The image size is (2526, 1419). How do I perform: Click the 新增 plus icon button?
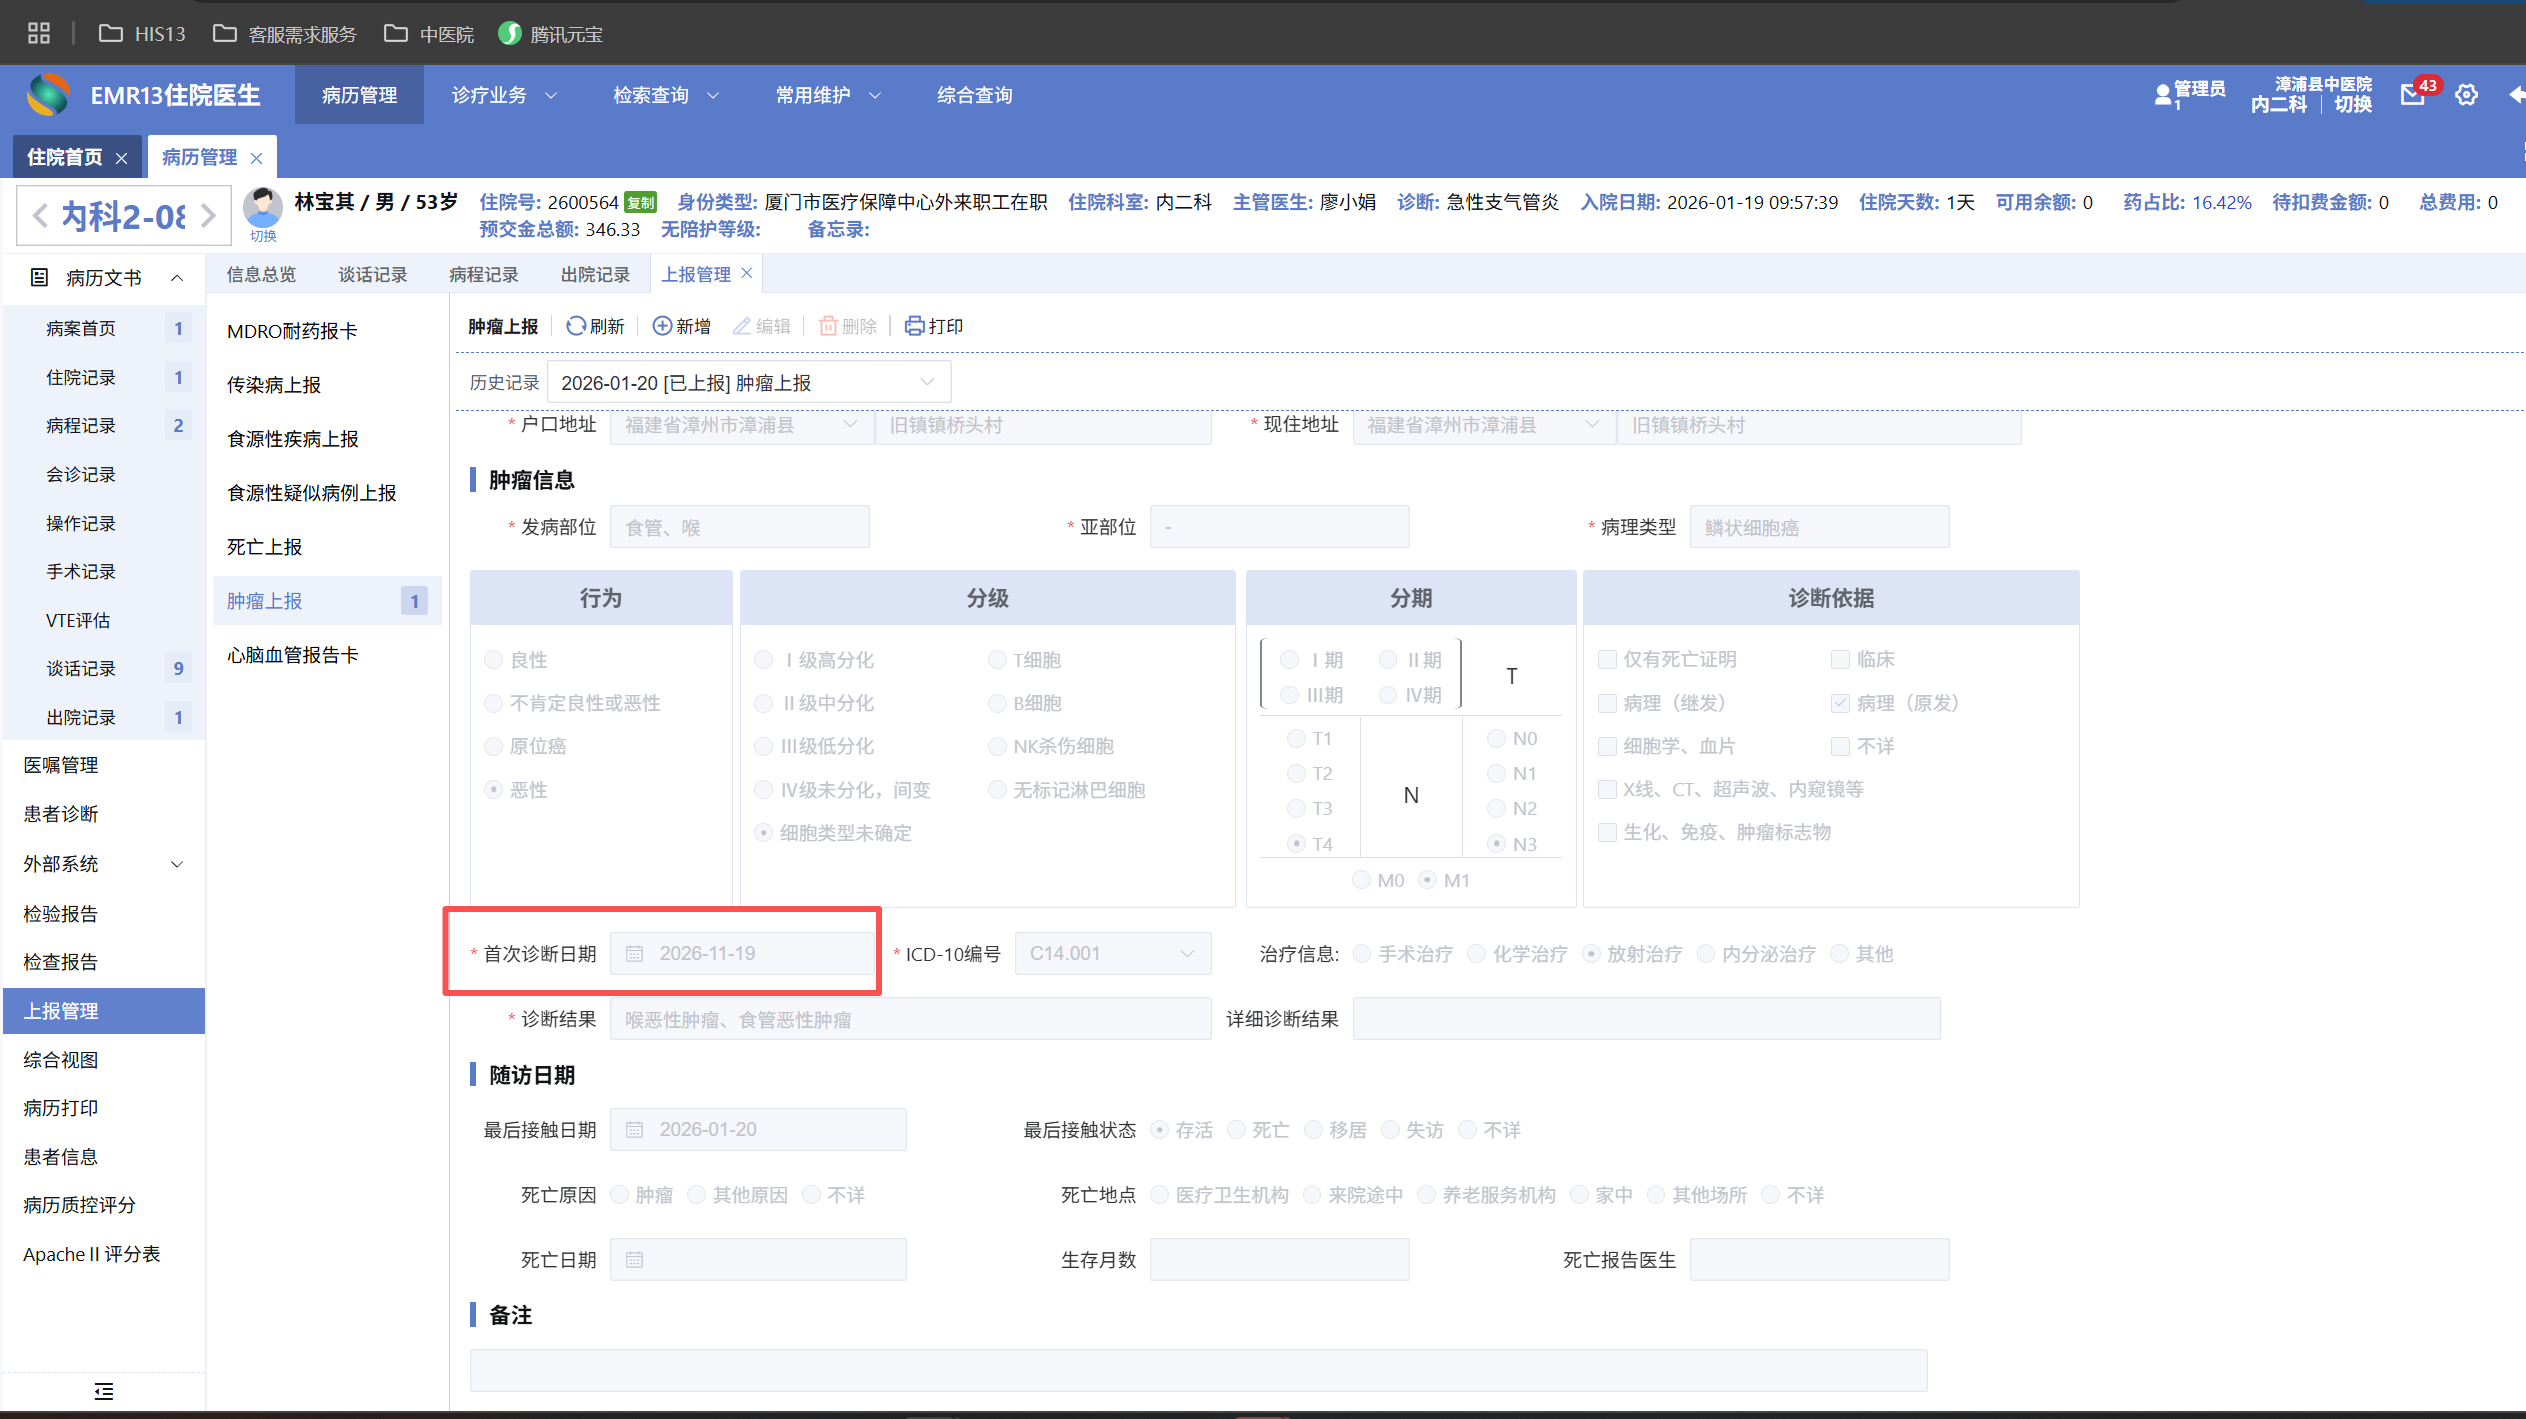pos(662,326)
